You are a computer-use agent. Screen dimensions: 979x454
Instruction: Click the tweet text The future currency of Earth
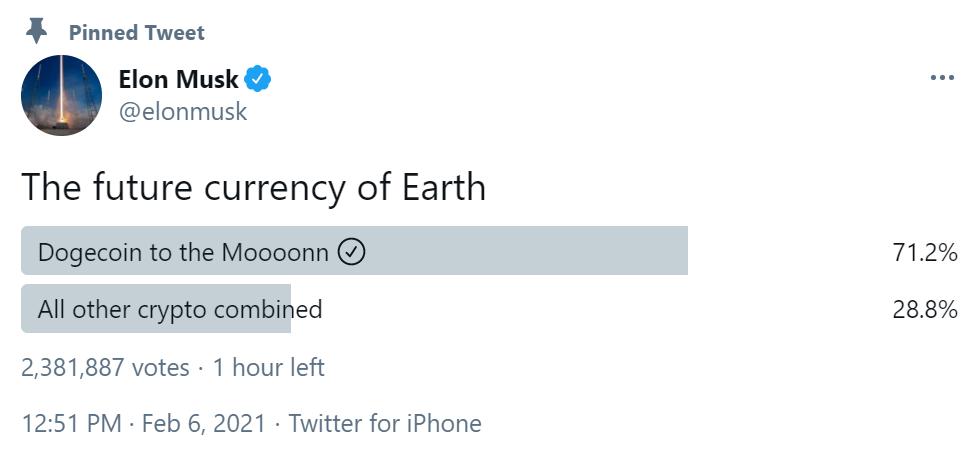point(253,187)
